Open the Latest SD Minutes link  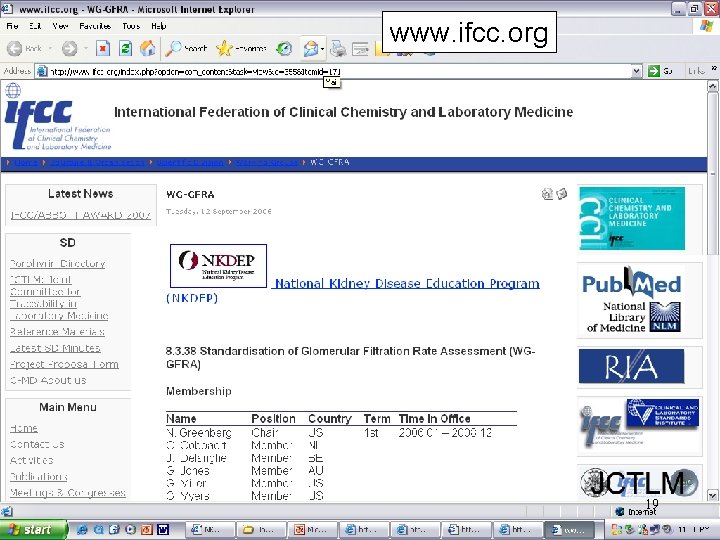(55, 348)
